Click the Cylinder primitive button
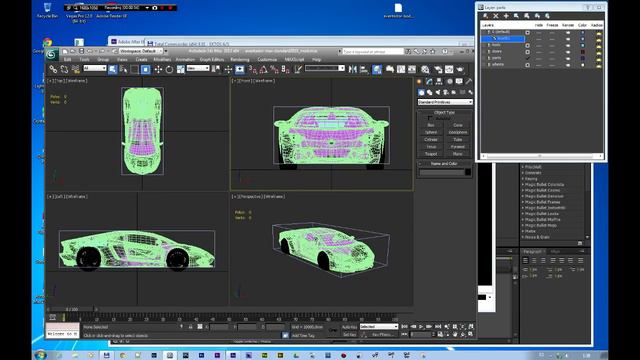The image size is (640, 360). click(x=431, y=140)
